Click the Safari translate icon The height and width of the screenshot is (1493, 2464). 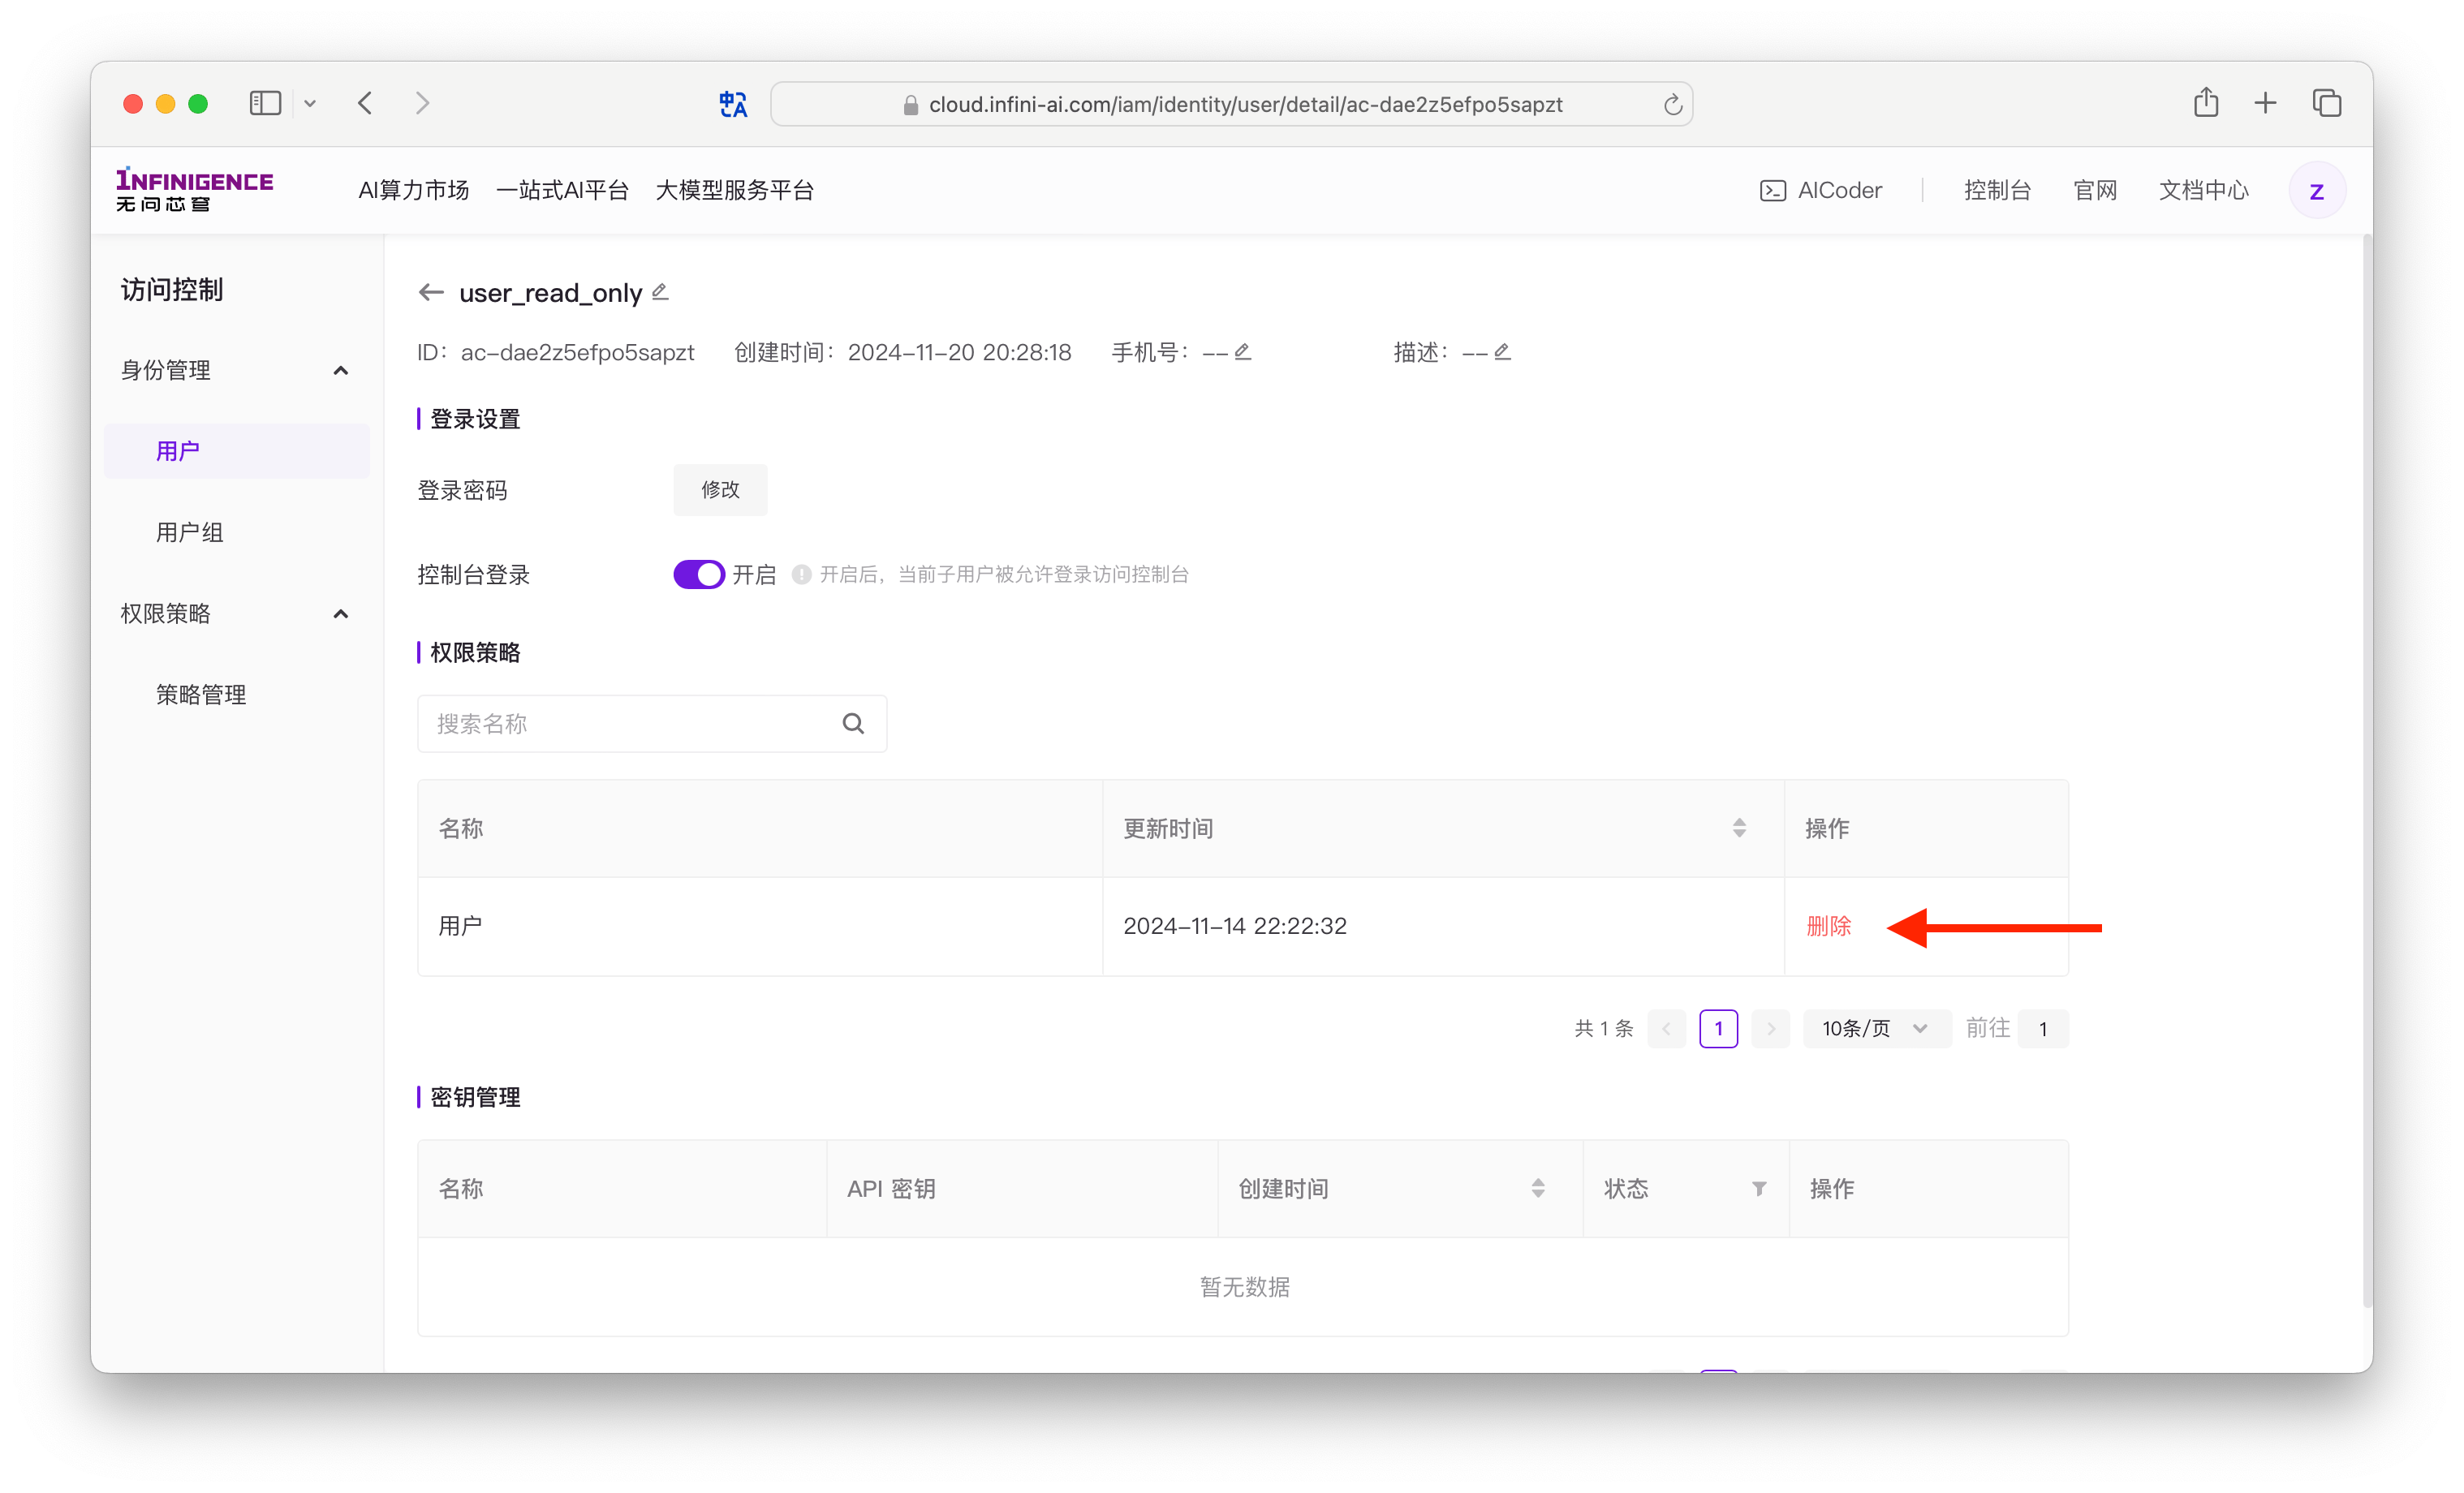coord(733,103)
